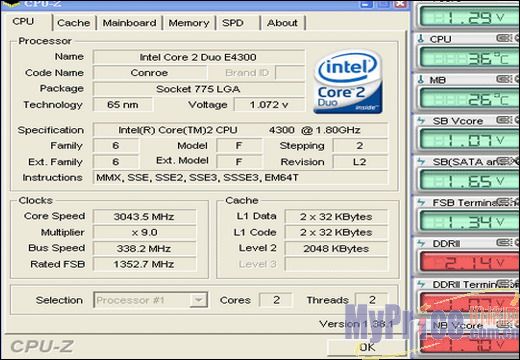Click the bolt icon beside DDRII Termination

421,284
